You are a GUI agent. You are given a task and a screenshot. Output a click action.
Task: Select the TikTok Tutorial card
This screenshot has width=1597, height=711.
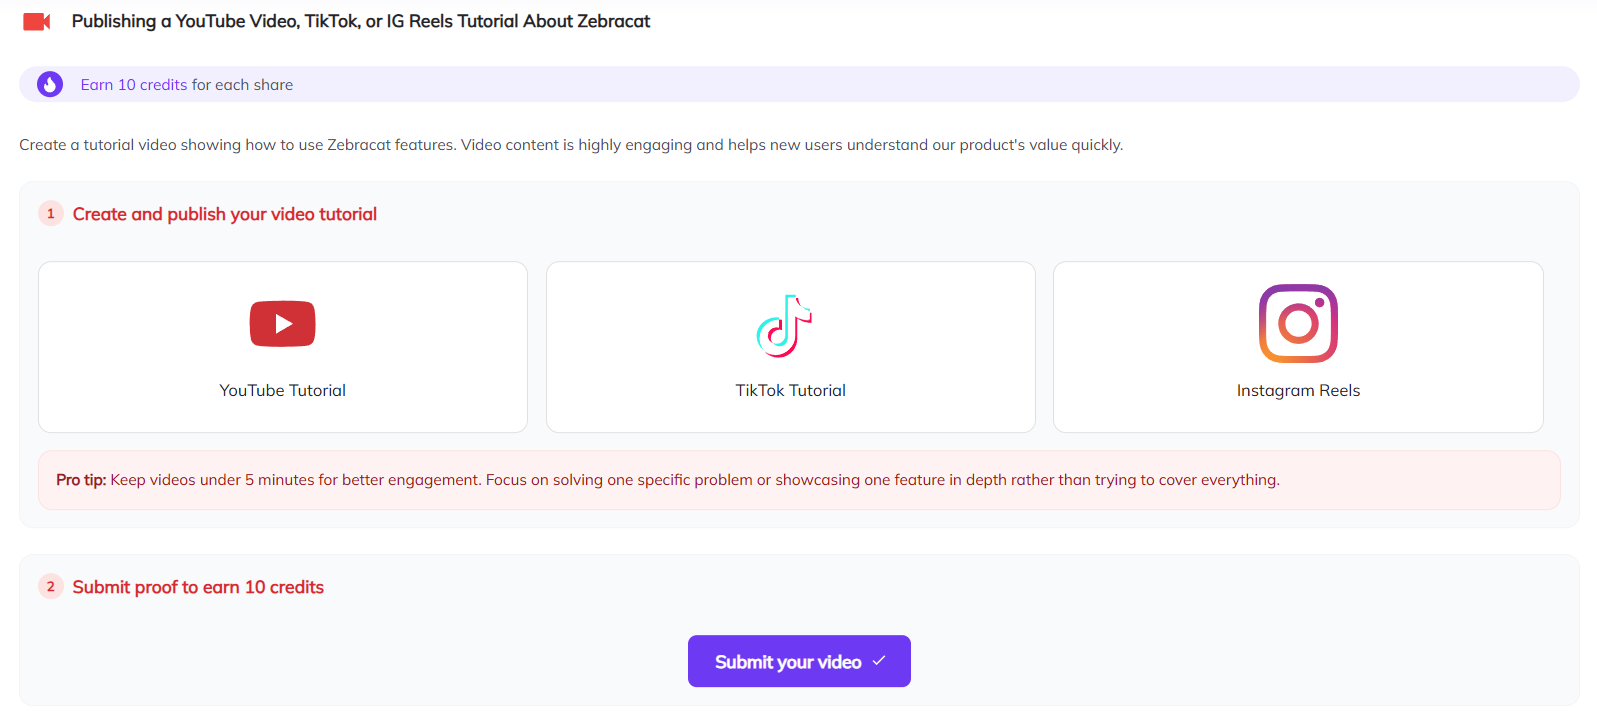[x=791, y=347]
